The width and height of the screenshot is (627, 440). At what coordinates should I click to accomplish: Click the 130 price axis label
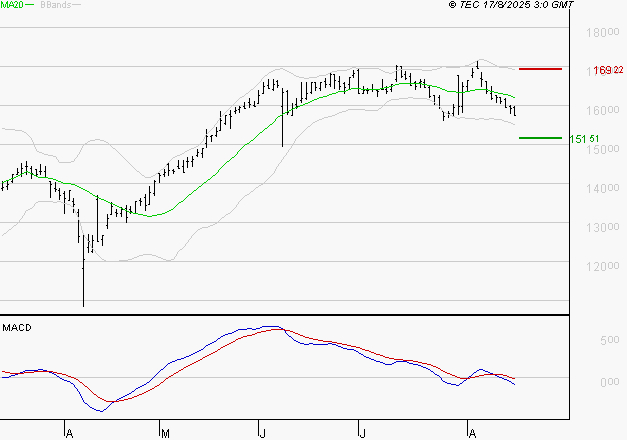(x=603, y=227)
